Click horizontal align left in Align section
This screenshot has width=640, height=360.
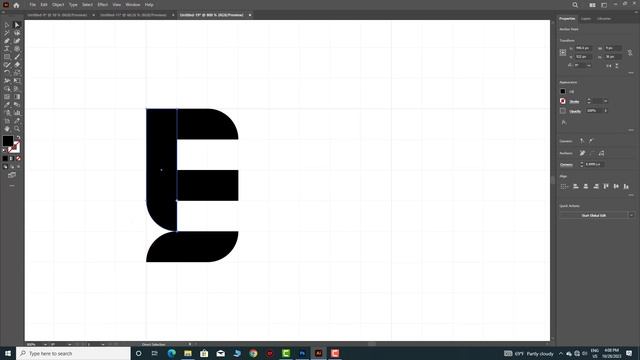576,187
